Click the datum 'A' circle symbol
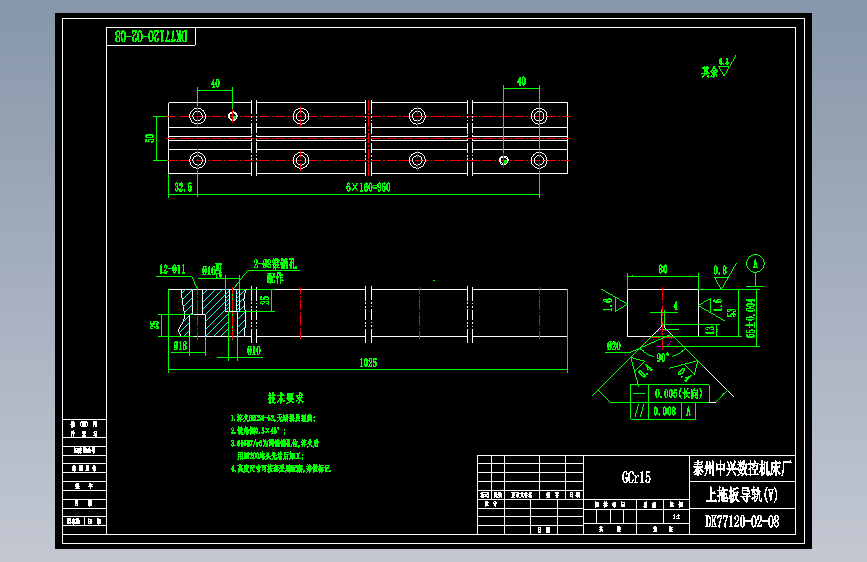The height and width of the screenshot is (562, 867). (x=755, y=263)
